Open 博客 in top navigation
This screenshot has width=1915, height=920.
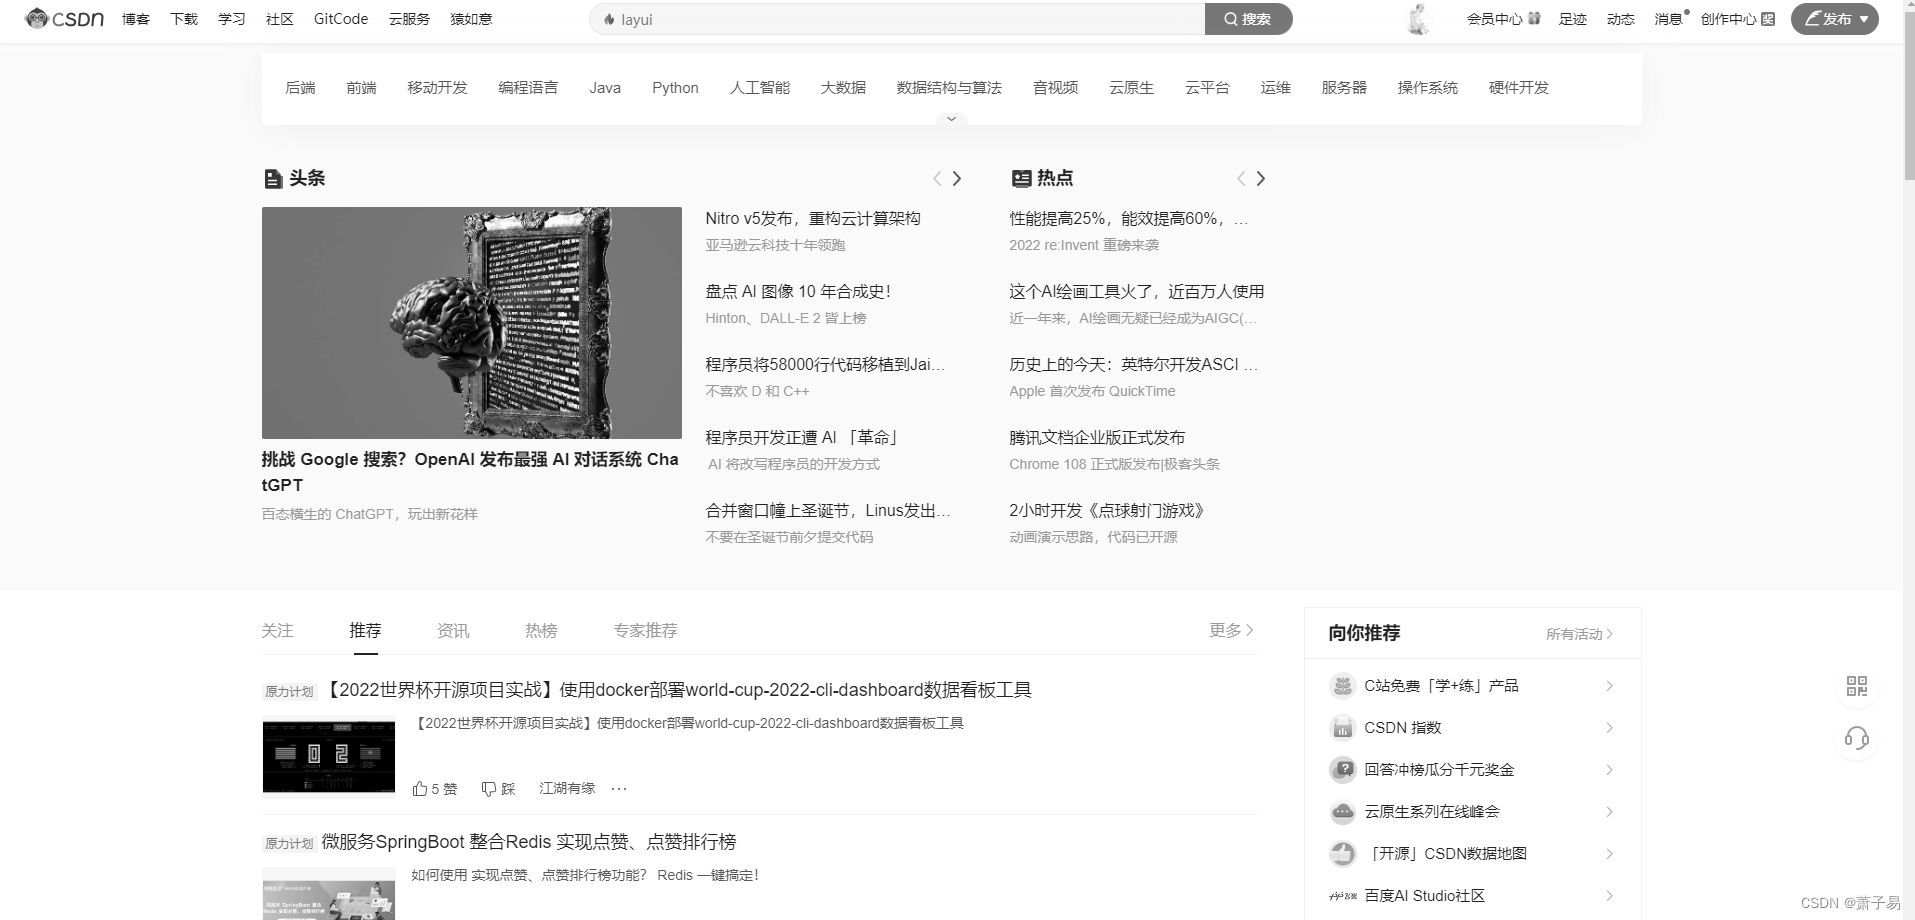tap(136, 19)
